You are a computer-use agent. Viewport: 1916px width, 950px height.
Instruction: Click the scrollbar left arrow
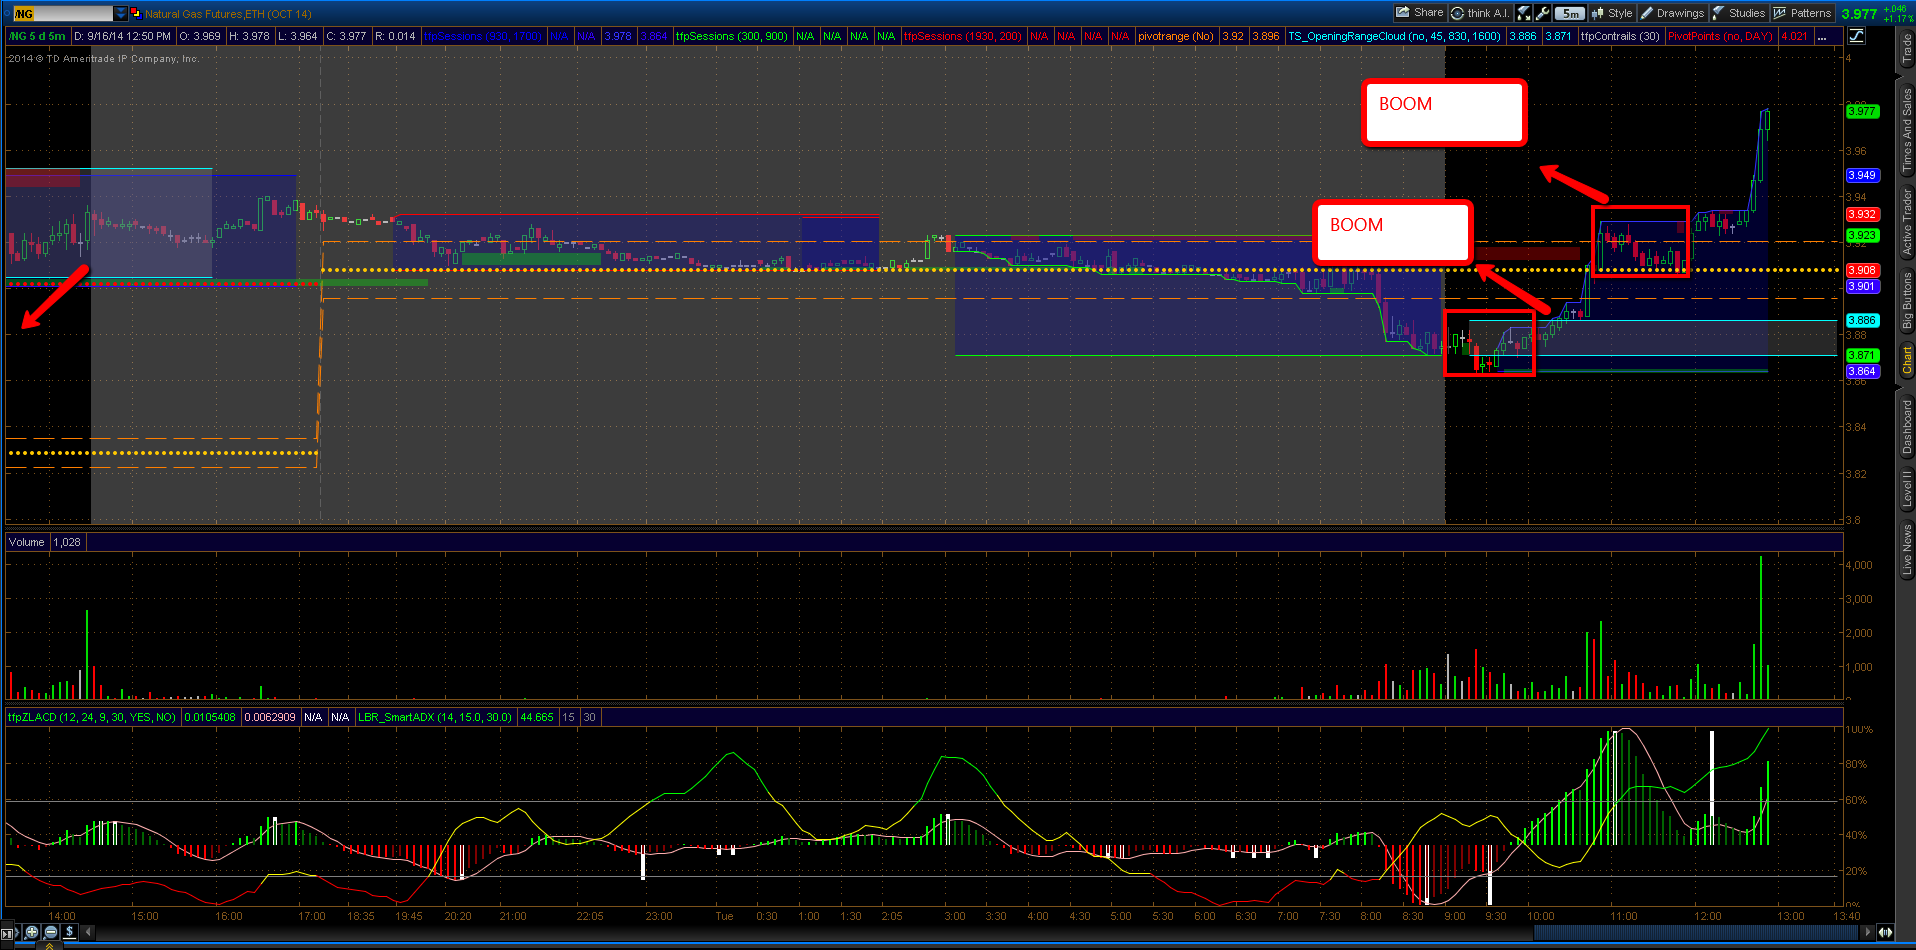(x=88, y=932)
